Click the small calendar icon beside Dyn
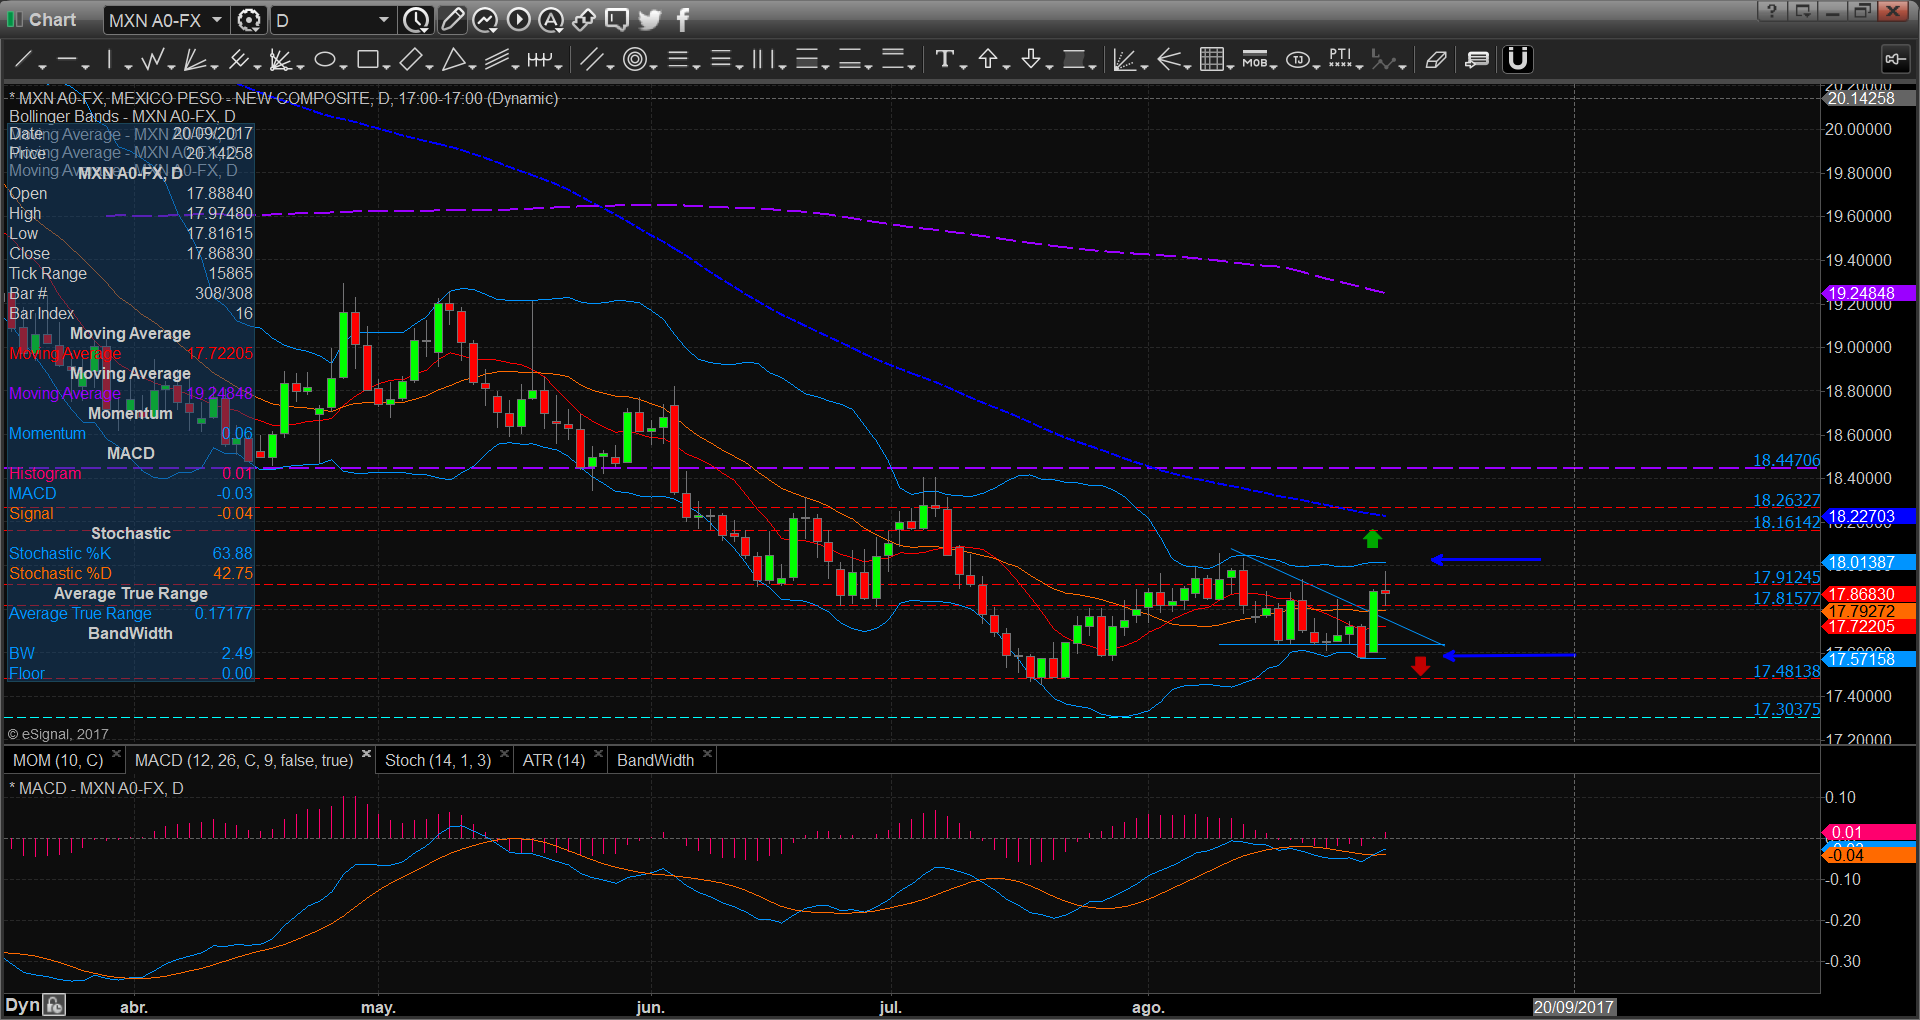 pyautogui.click(x=55, y=1005)
